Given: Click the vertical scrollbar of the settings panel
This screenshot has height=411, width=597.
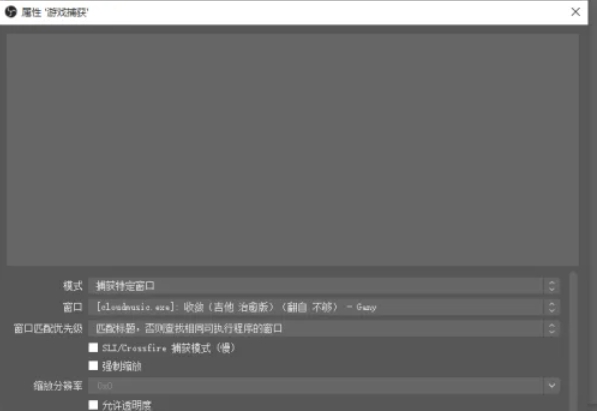Looking at the screenshot, I should point(573,341).
